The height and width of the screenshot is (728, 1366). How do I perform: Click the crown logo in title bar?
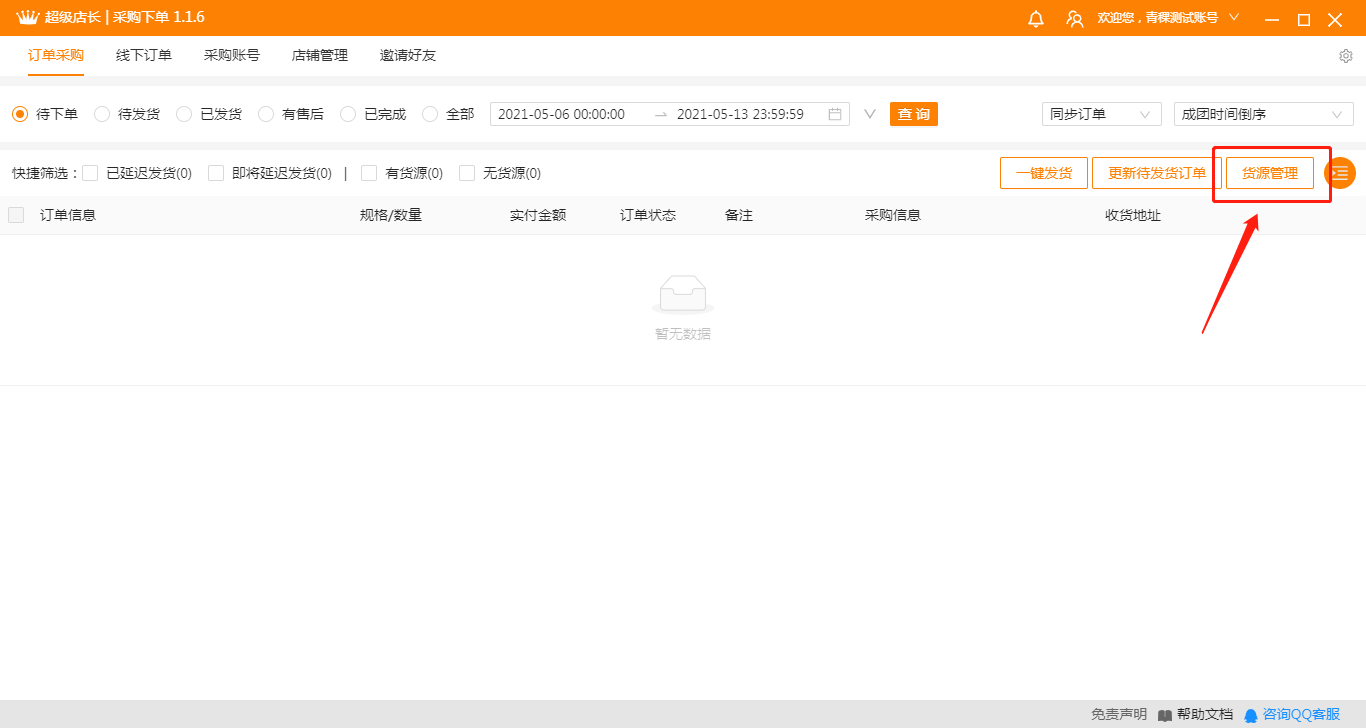tap(27, 18)
